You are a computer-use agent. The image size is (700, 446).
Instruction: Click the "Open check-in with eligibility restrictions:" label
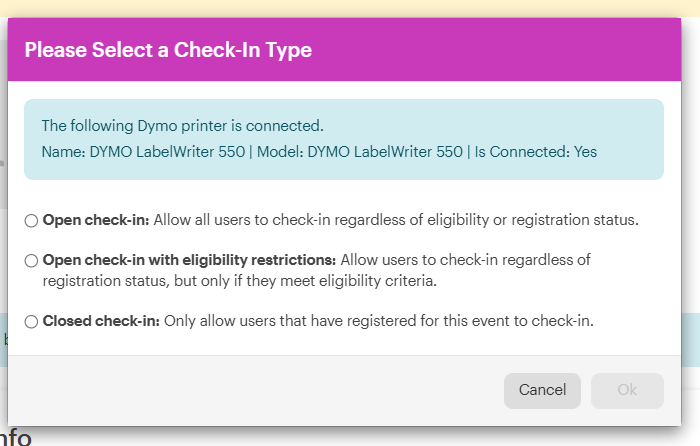coord(189,260)
